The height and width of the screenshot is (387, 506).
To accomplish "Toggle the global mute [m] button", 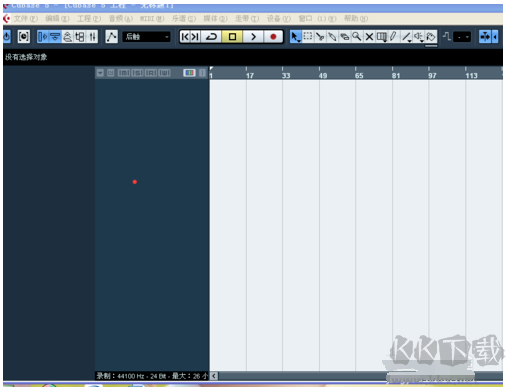I will (124, 73).
